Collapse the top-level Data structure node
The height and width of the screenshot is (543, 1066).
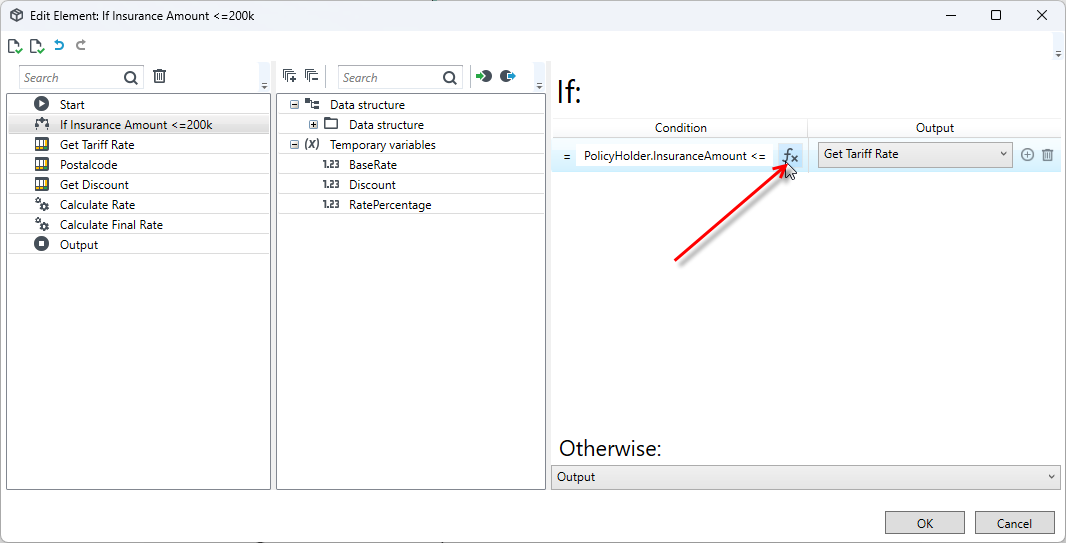tap(294, 105)
